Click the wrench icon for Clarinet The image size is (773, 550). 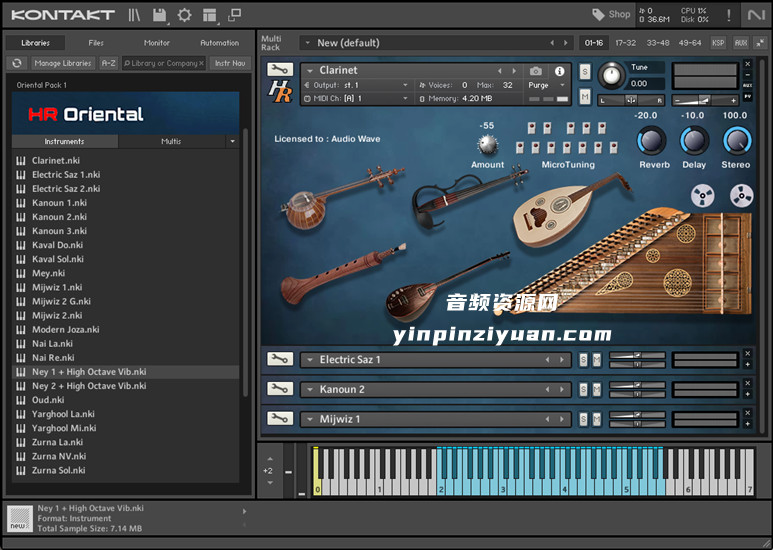tap(280, 70)
